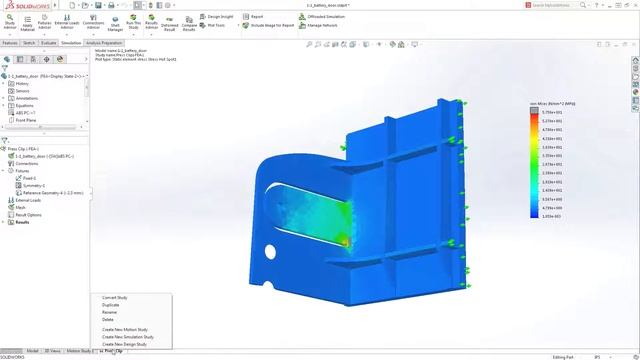The height and width of the screenshot is (360, 640).
Task: Open the Plot Tools option
Action: (x=213, y=25)
